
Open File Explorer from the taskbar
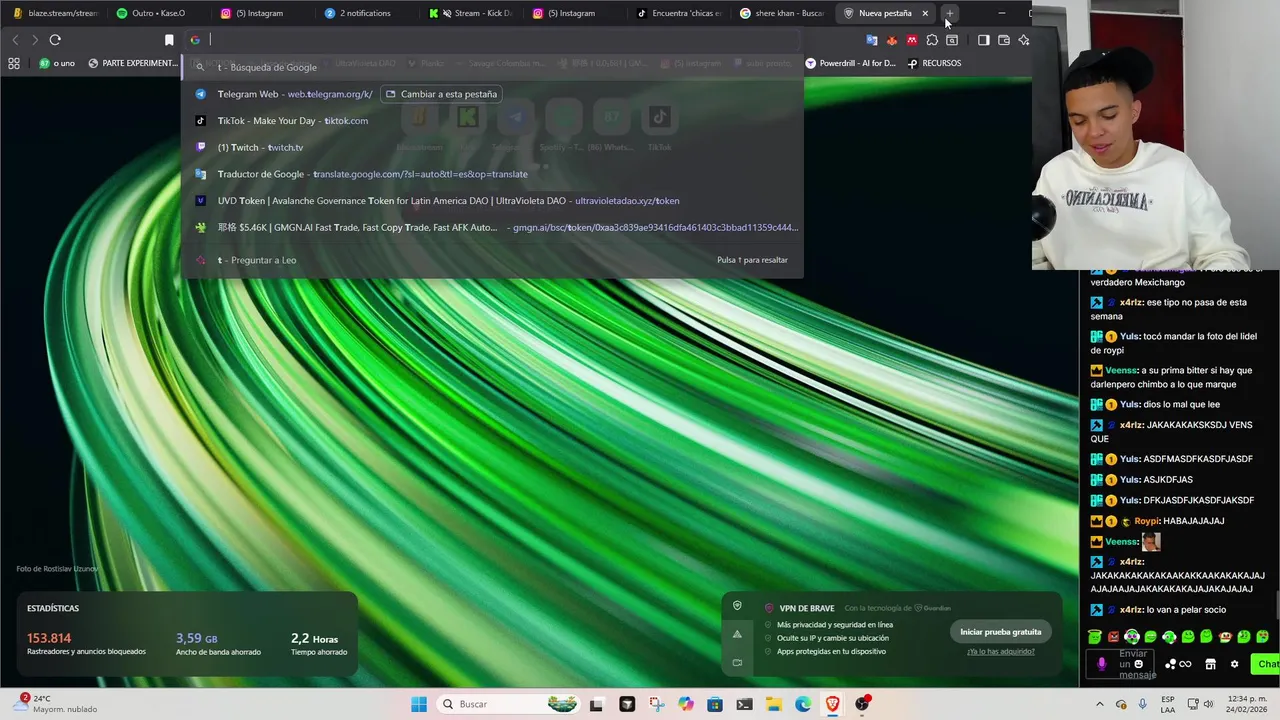click(774, 704)
